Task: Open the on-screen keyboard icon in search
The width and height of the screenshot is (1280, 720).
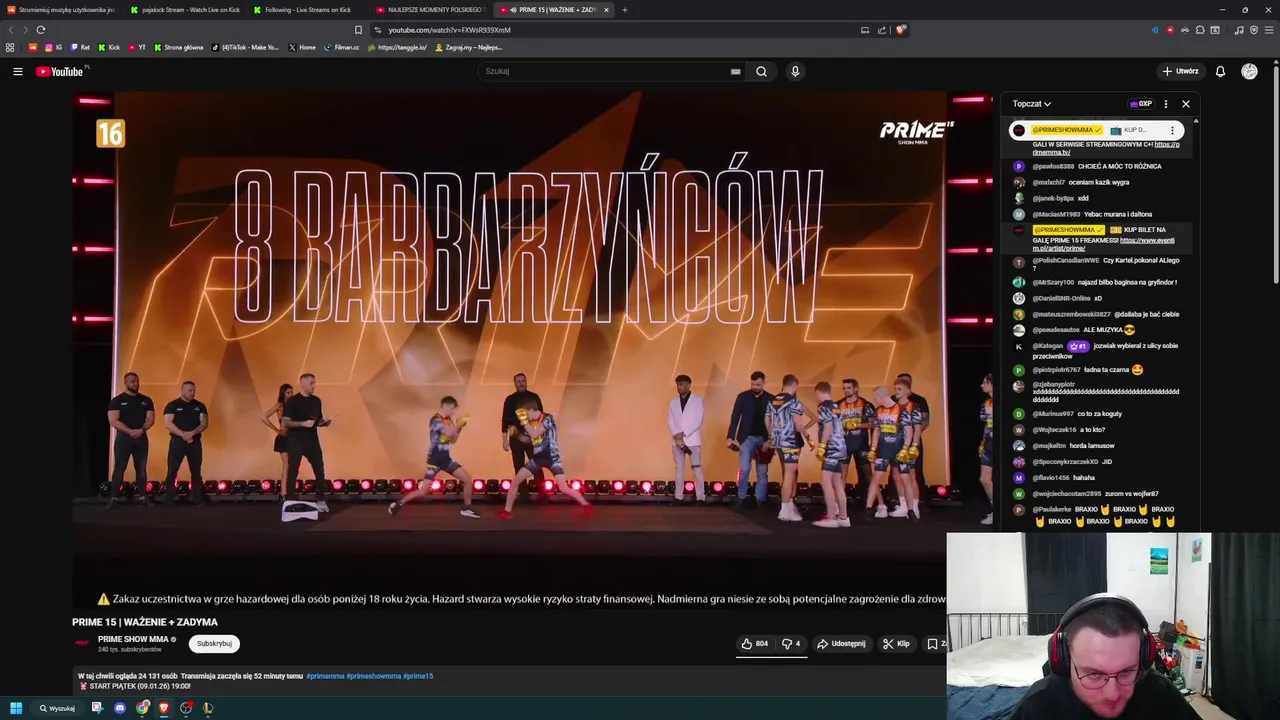Action: [735, 71]
